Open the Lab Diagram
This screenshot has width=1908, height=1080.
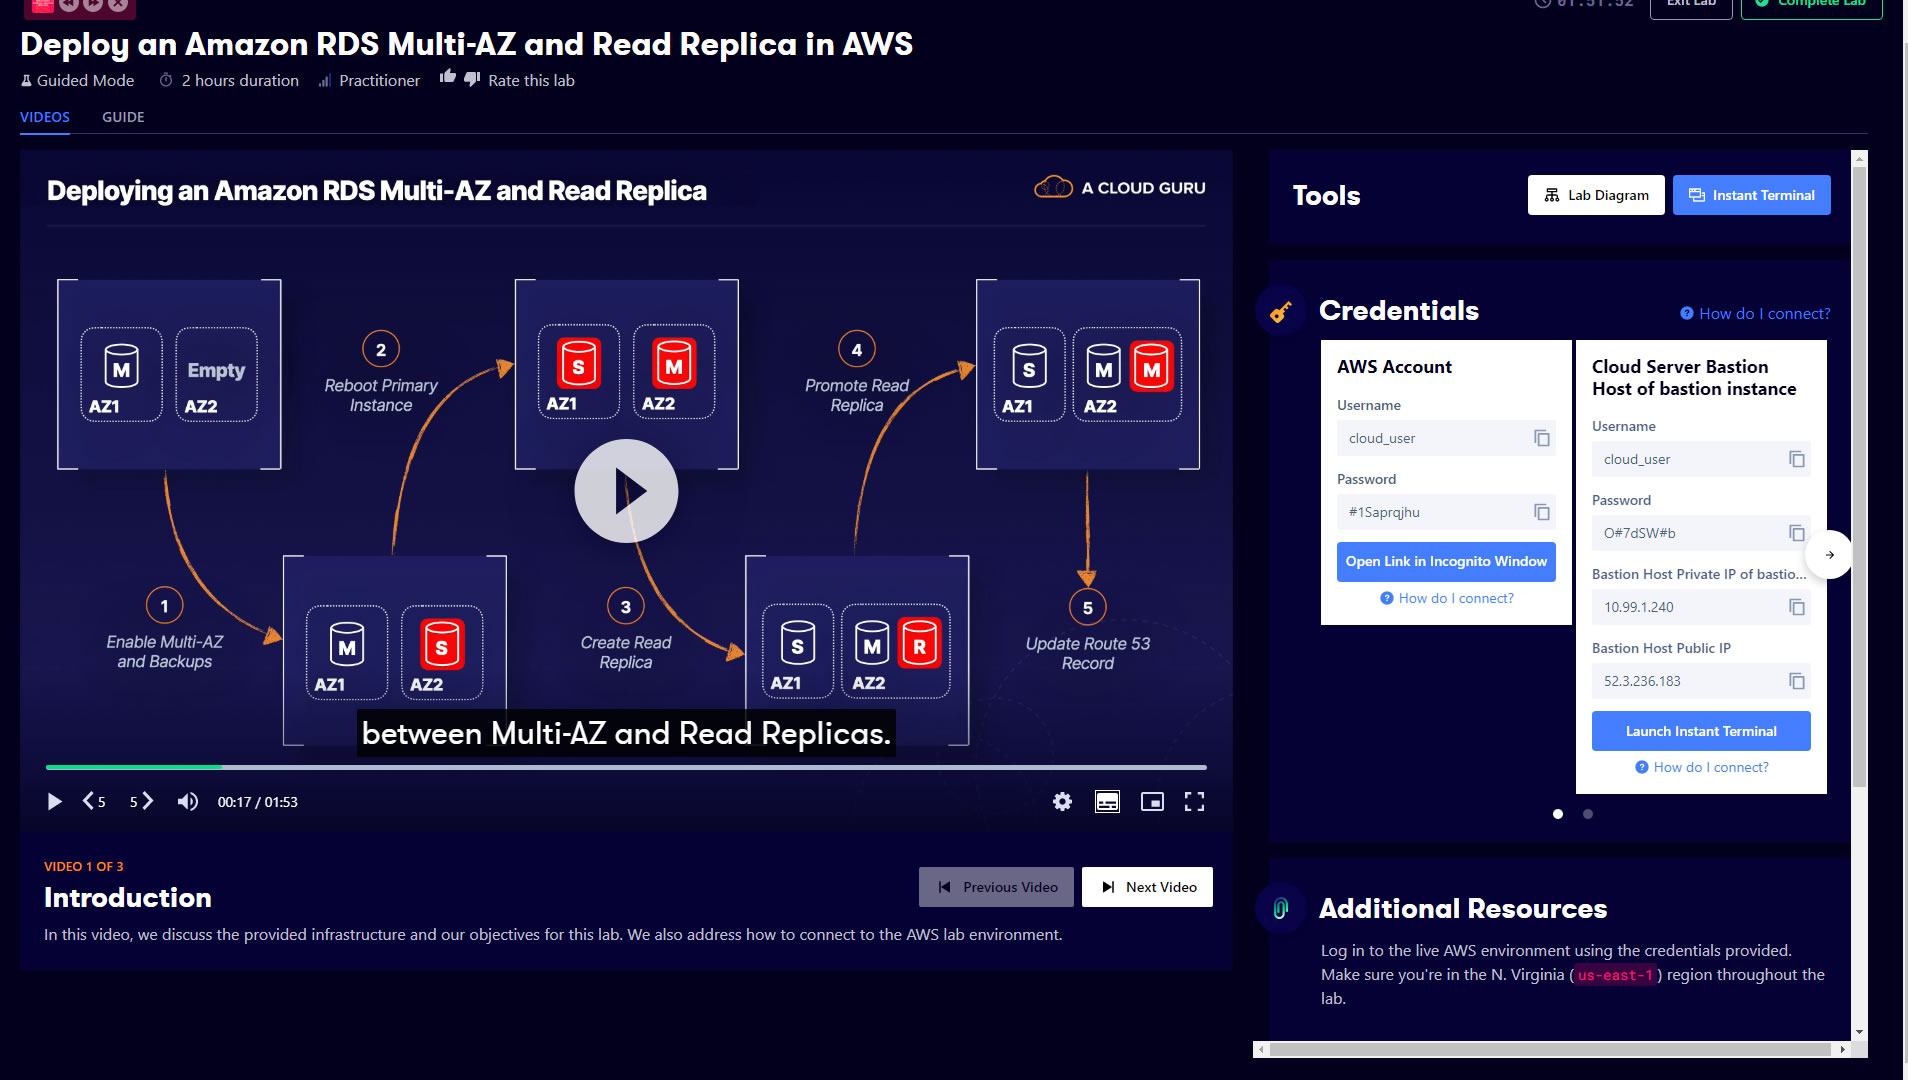(x=1596, y=195)
